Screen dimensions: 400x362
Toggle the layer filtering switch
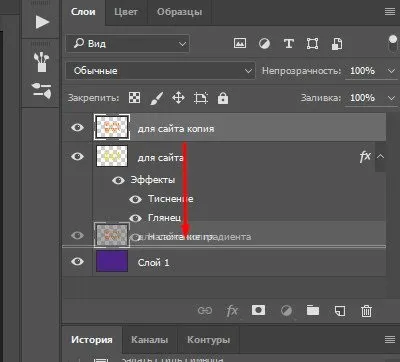(393, 43)
